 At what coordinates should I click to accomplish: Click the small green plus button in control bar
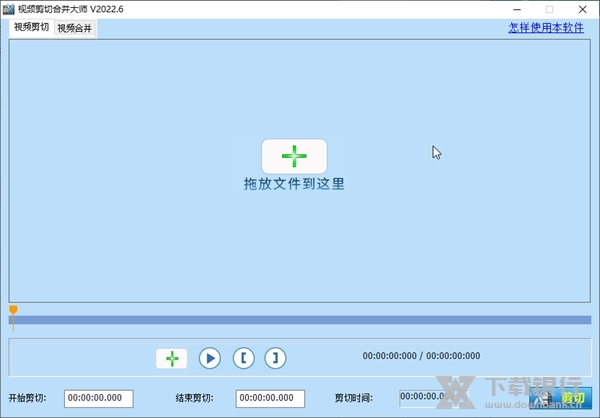172,359
